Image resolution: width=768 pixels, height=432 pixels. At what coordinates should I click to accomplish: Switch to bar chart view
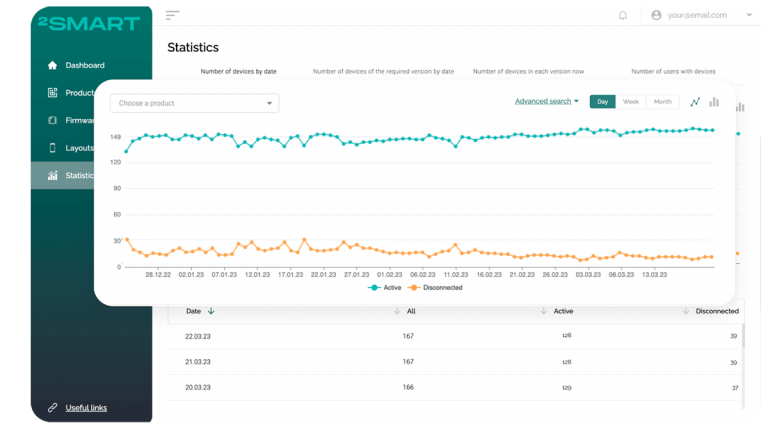[714, 102]
